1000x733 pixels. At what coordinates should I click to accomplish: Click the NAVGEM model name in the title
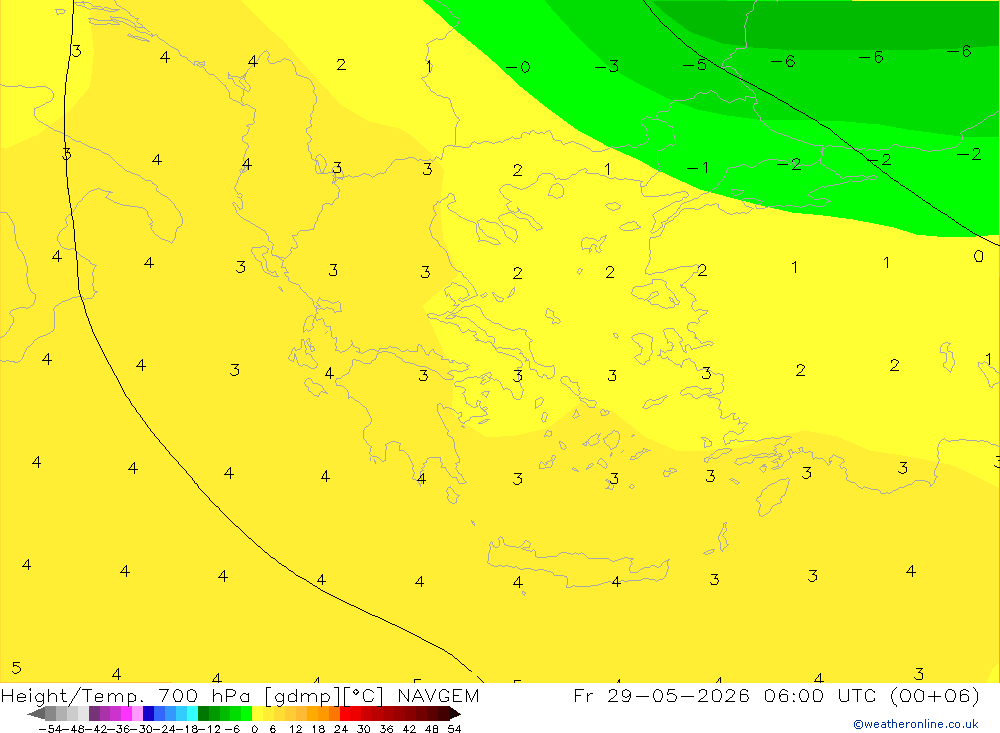click(x=438, y=695)
